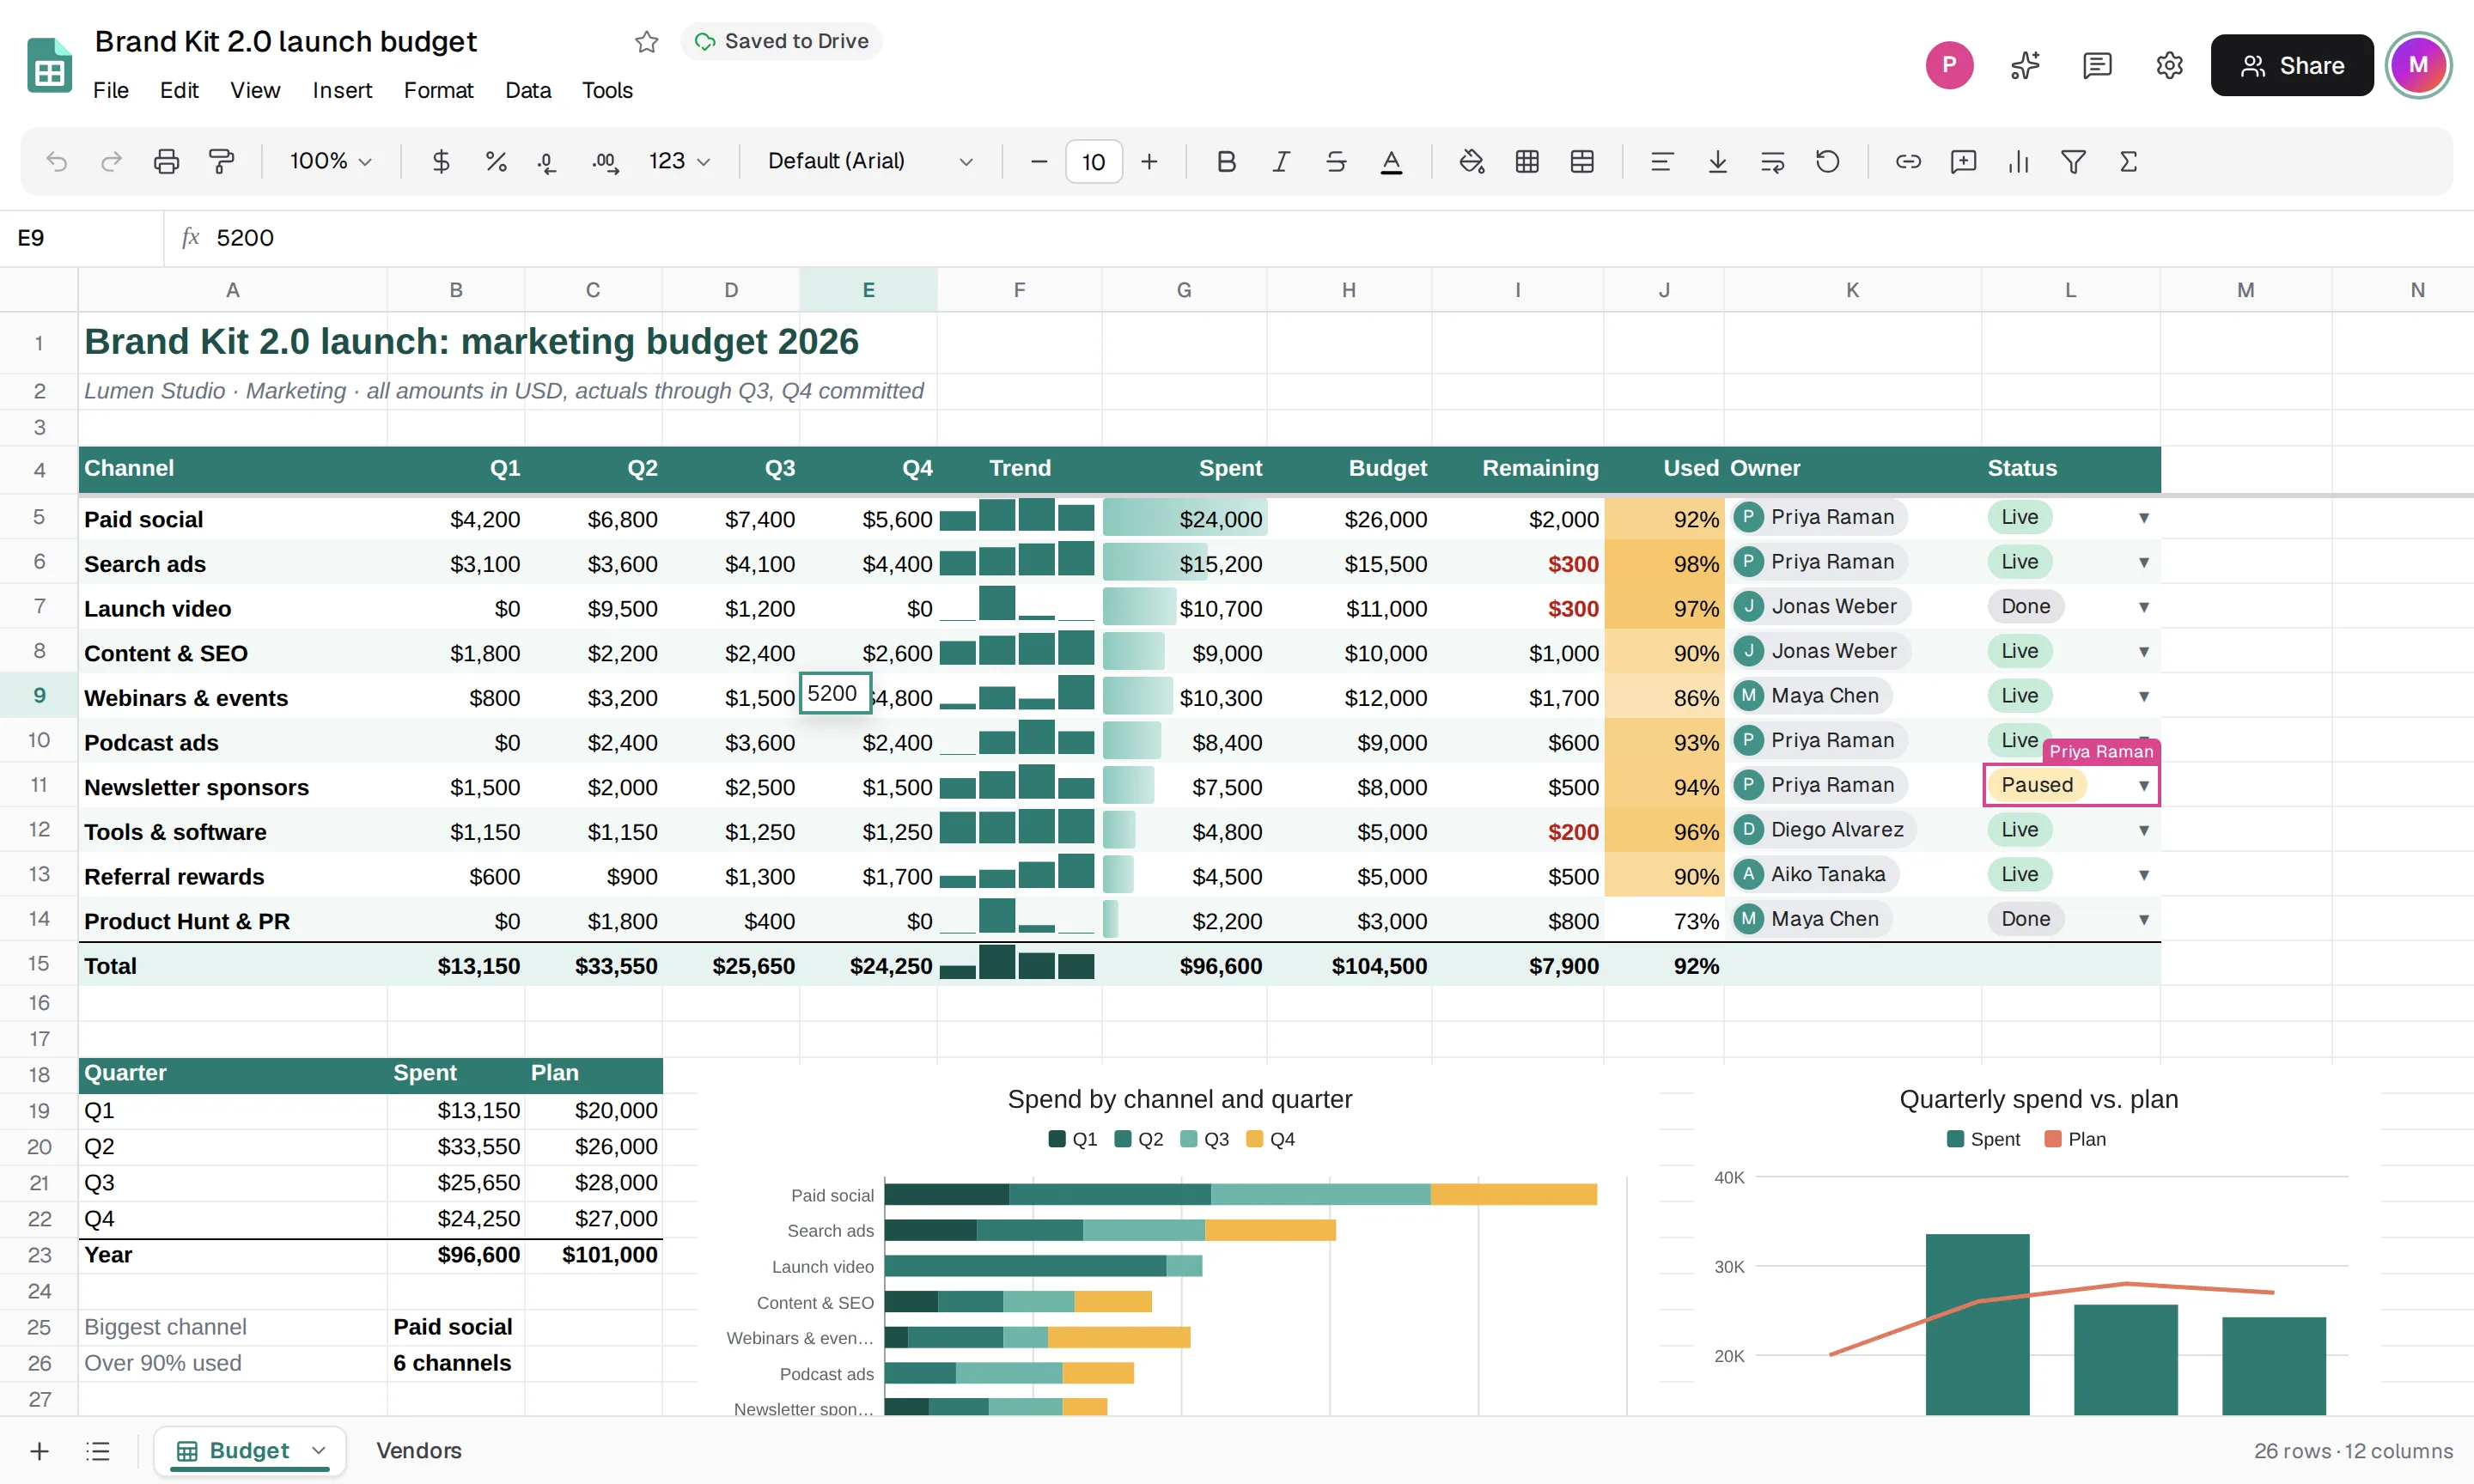
Task: Open horizontal align options
Action: 1662,161
